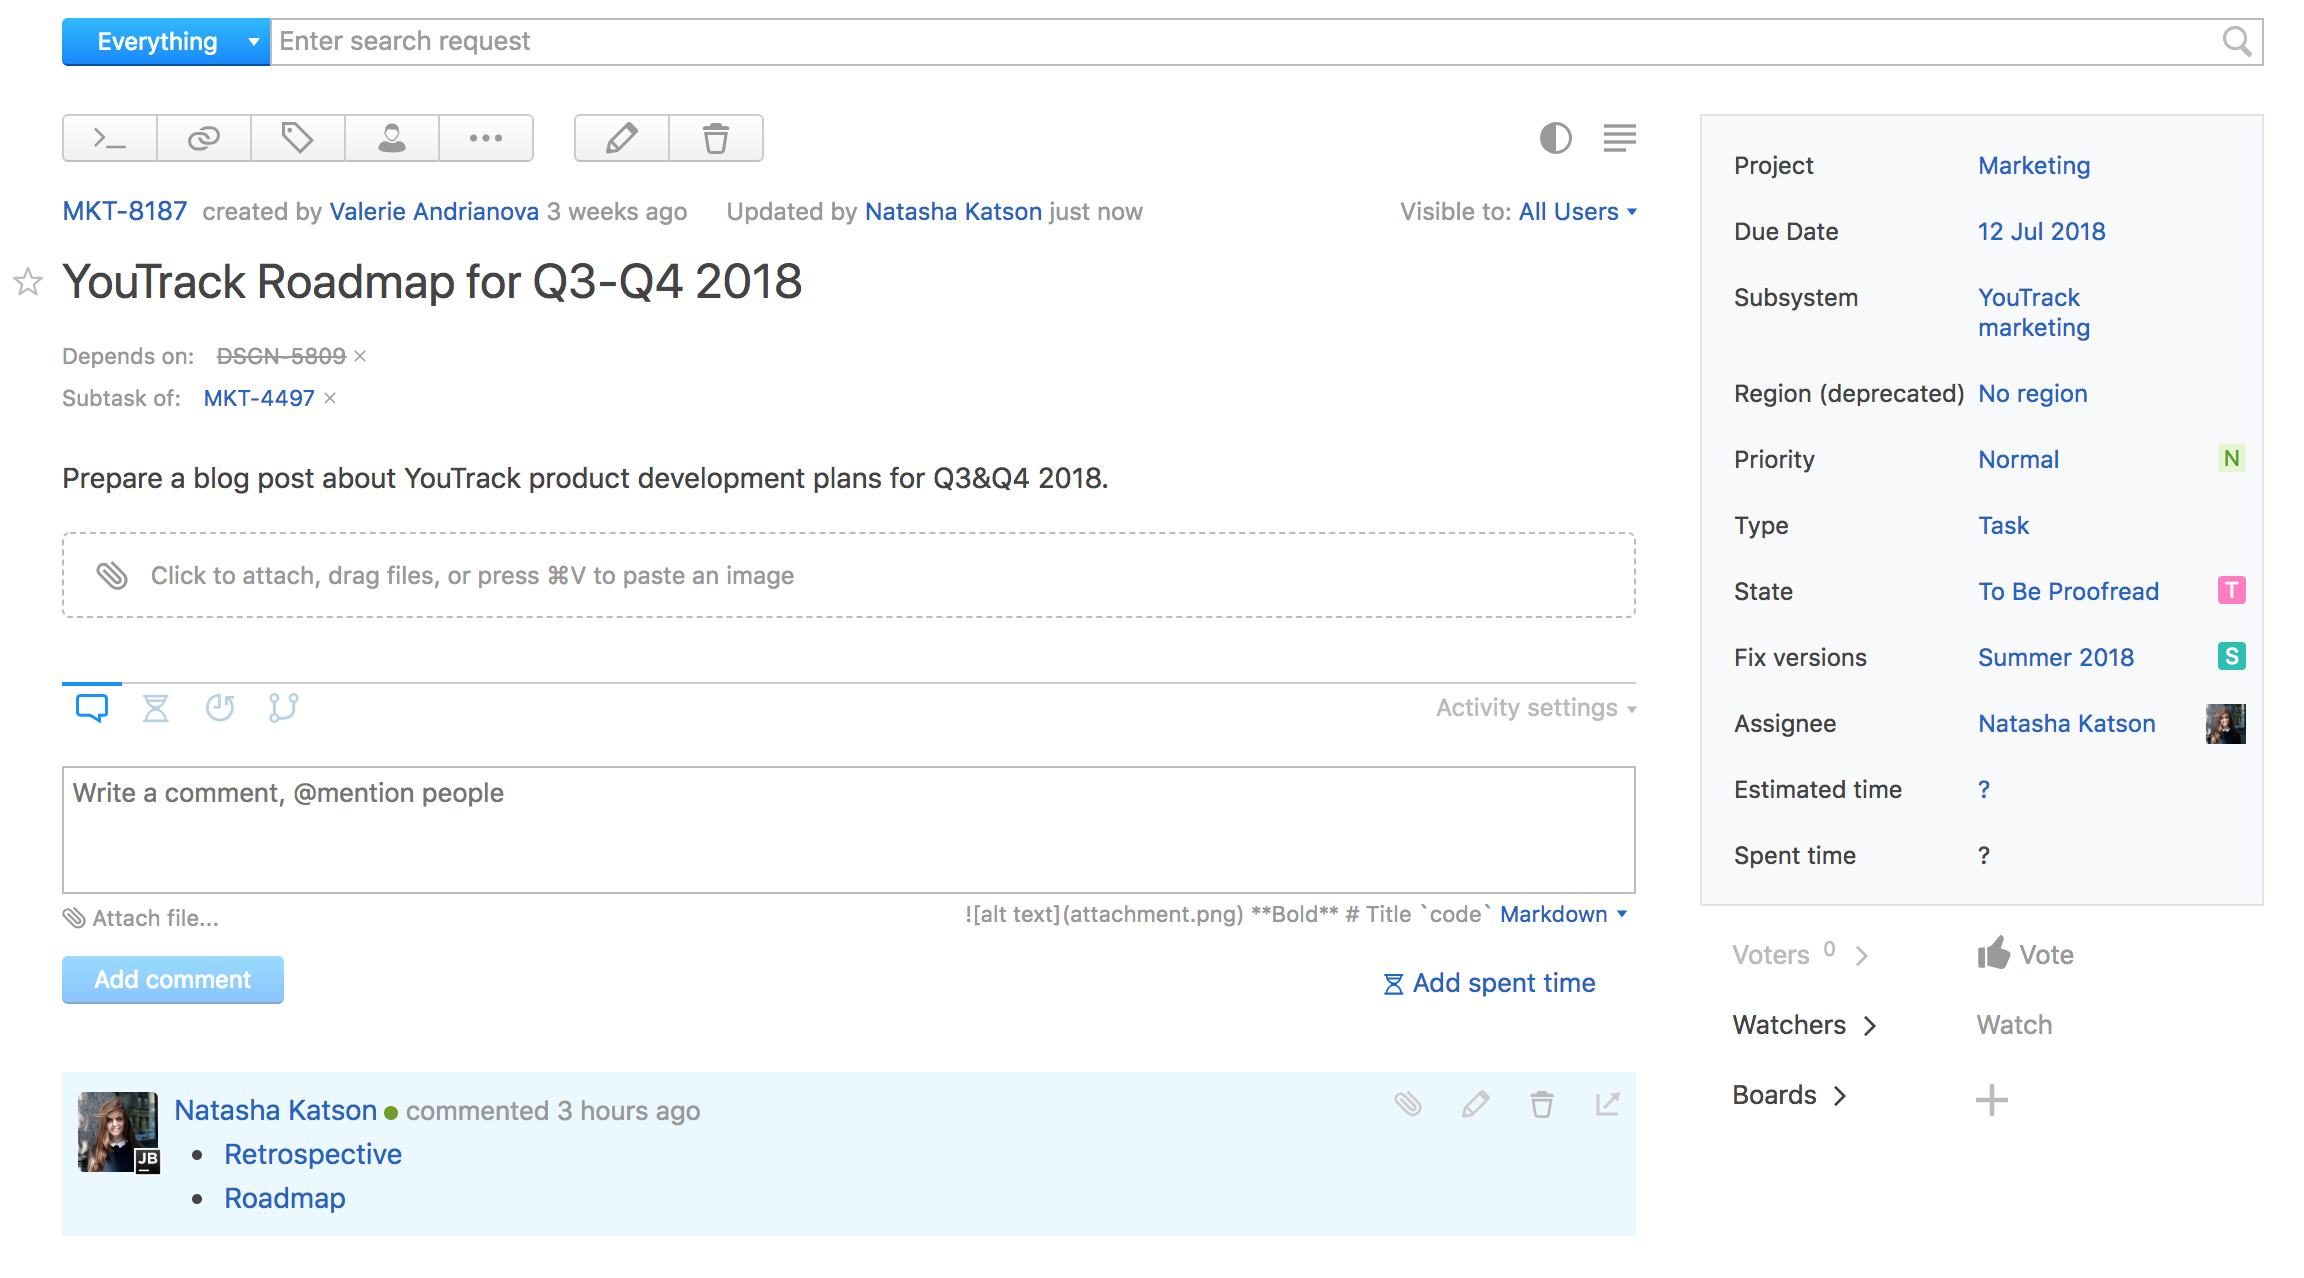
Task: Open the command dialog icon
Action: pos(109,138)
